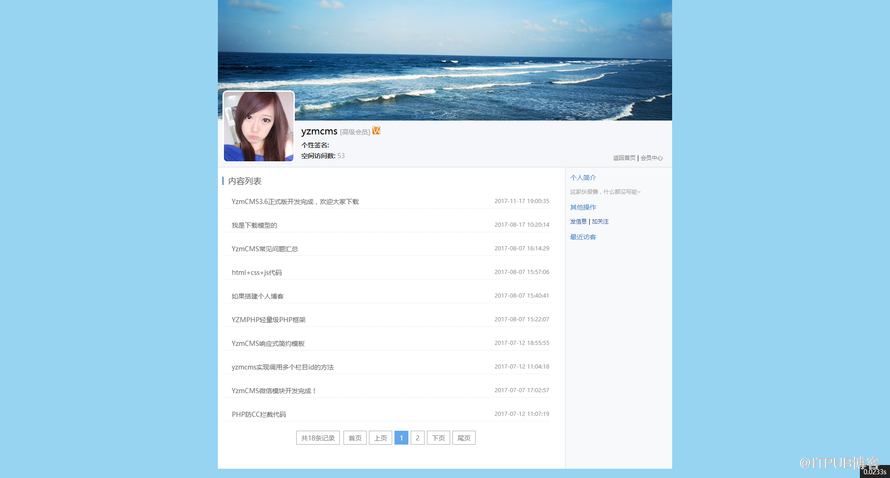Open the article 如果搭建个人博客
890x478 pixels.
point(258,296)
